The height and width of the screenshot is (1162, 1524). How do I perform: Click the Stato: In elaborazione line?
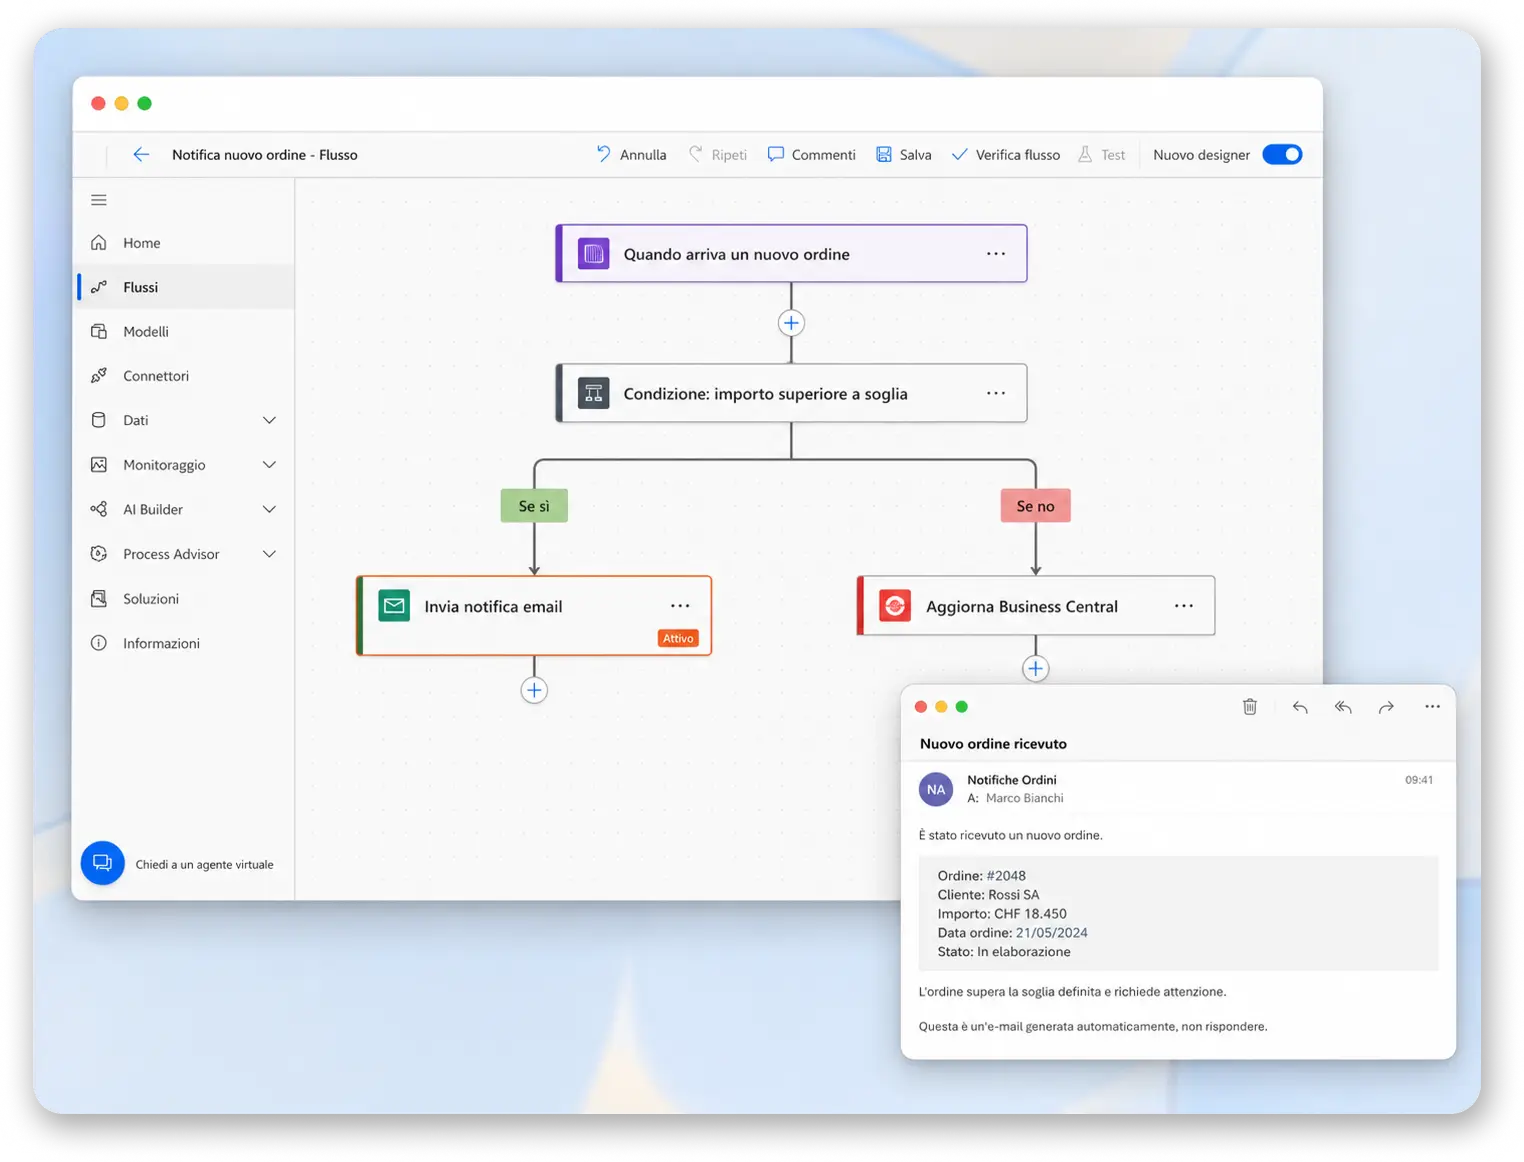pyautogui.click(x=1004, y=951)
